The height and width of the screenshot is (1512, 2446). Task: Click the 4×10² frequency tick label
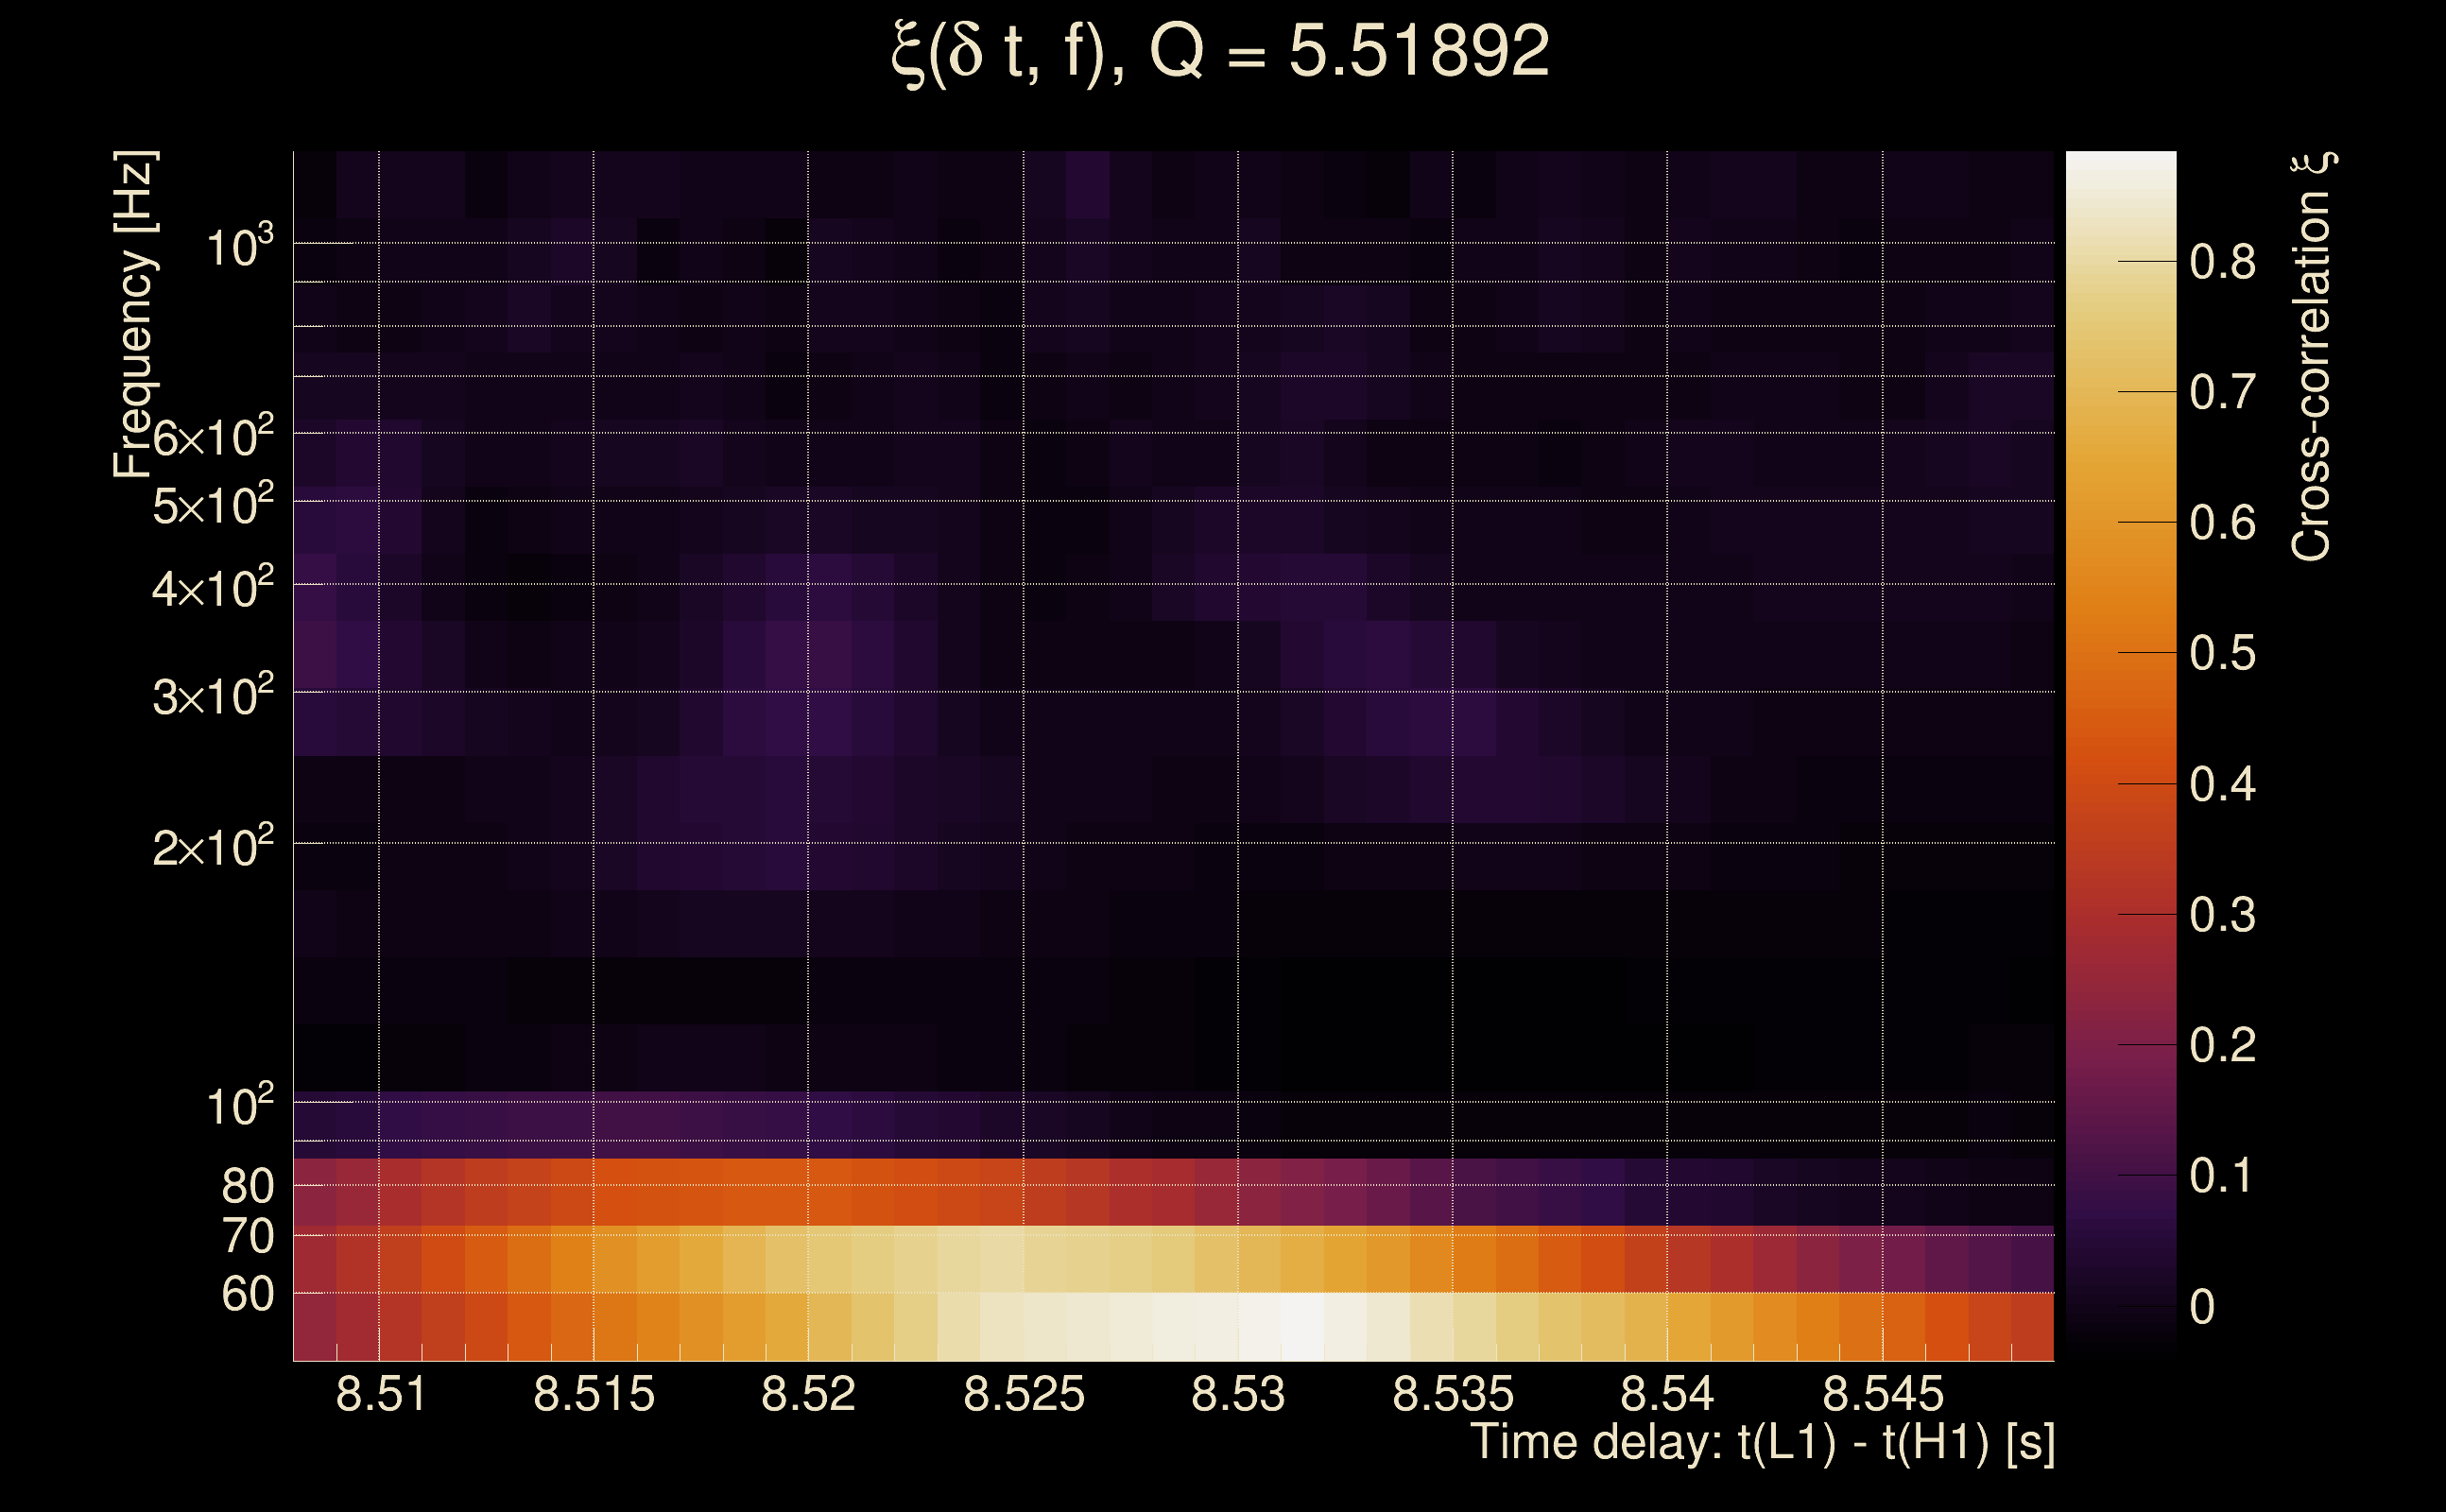point(212,587)
